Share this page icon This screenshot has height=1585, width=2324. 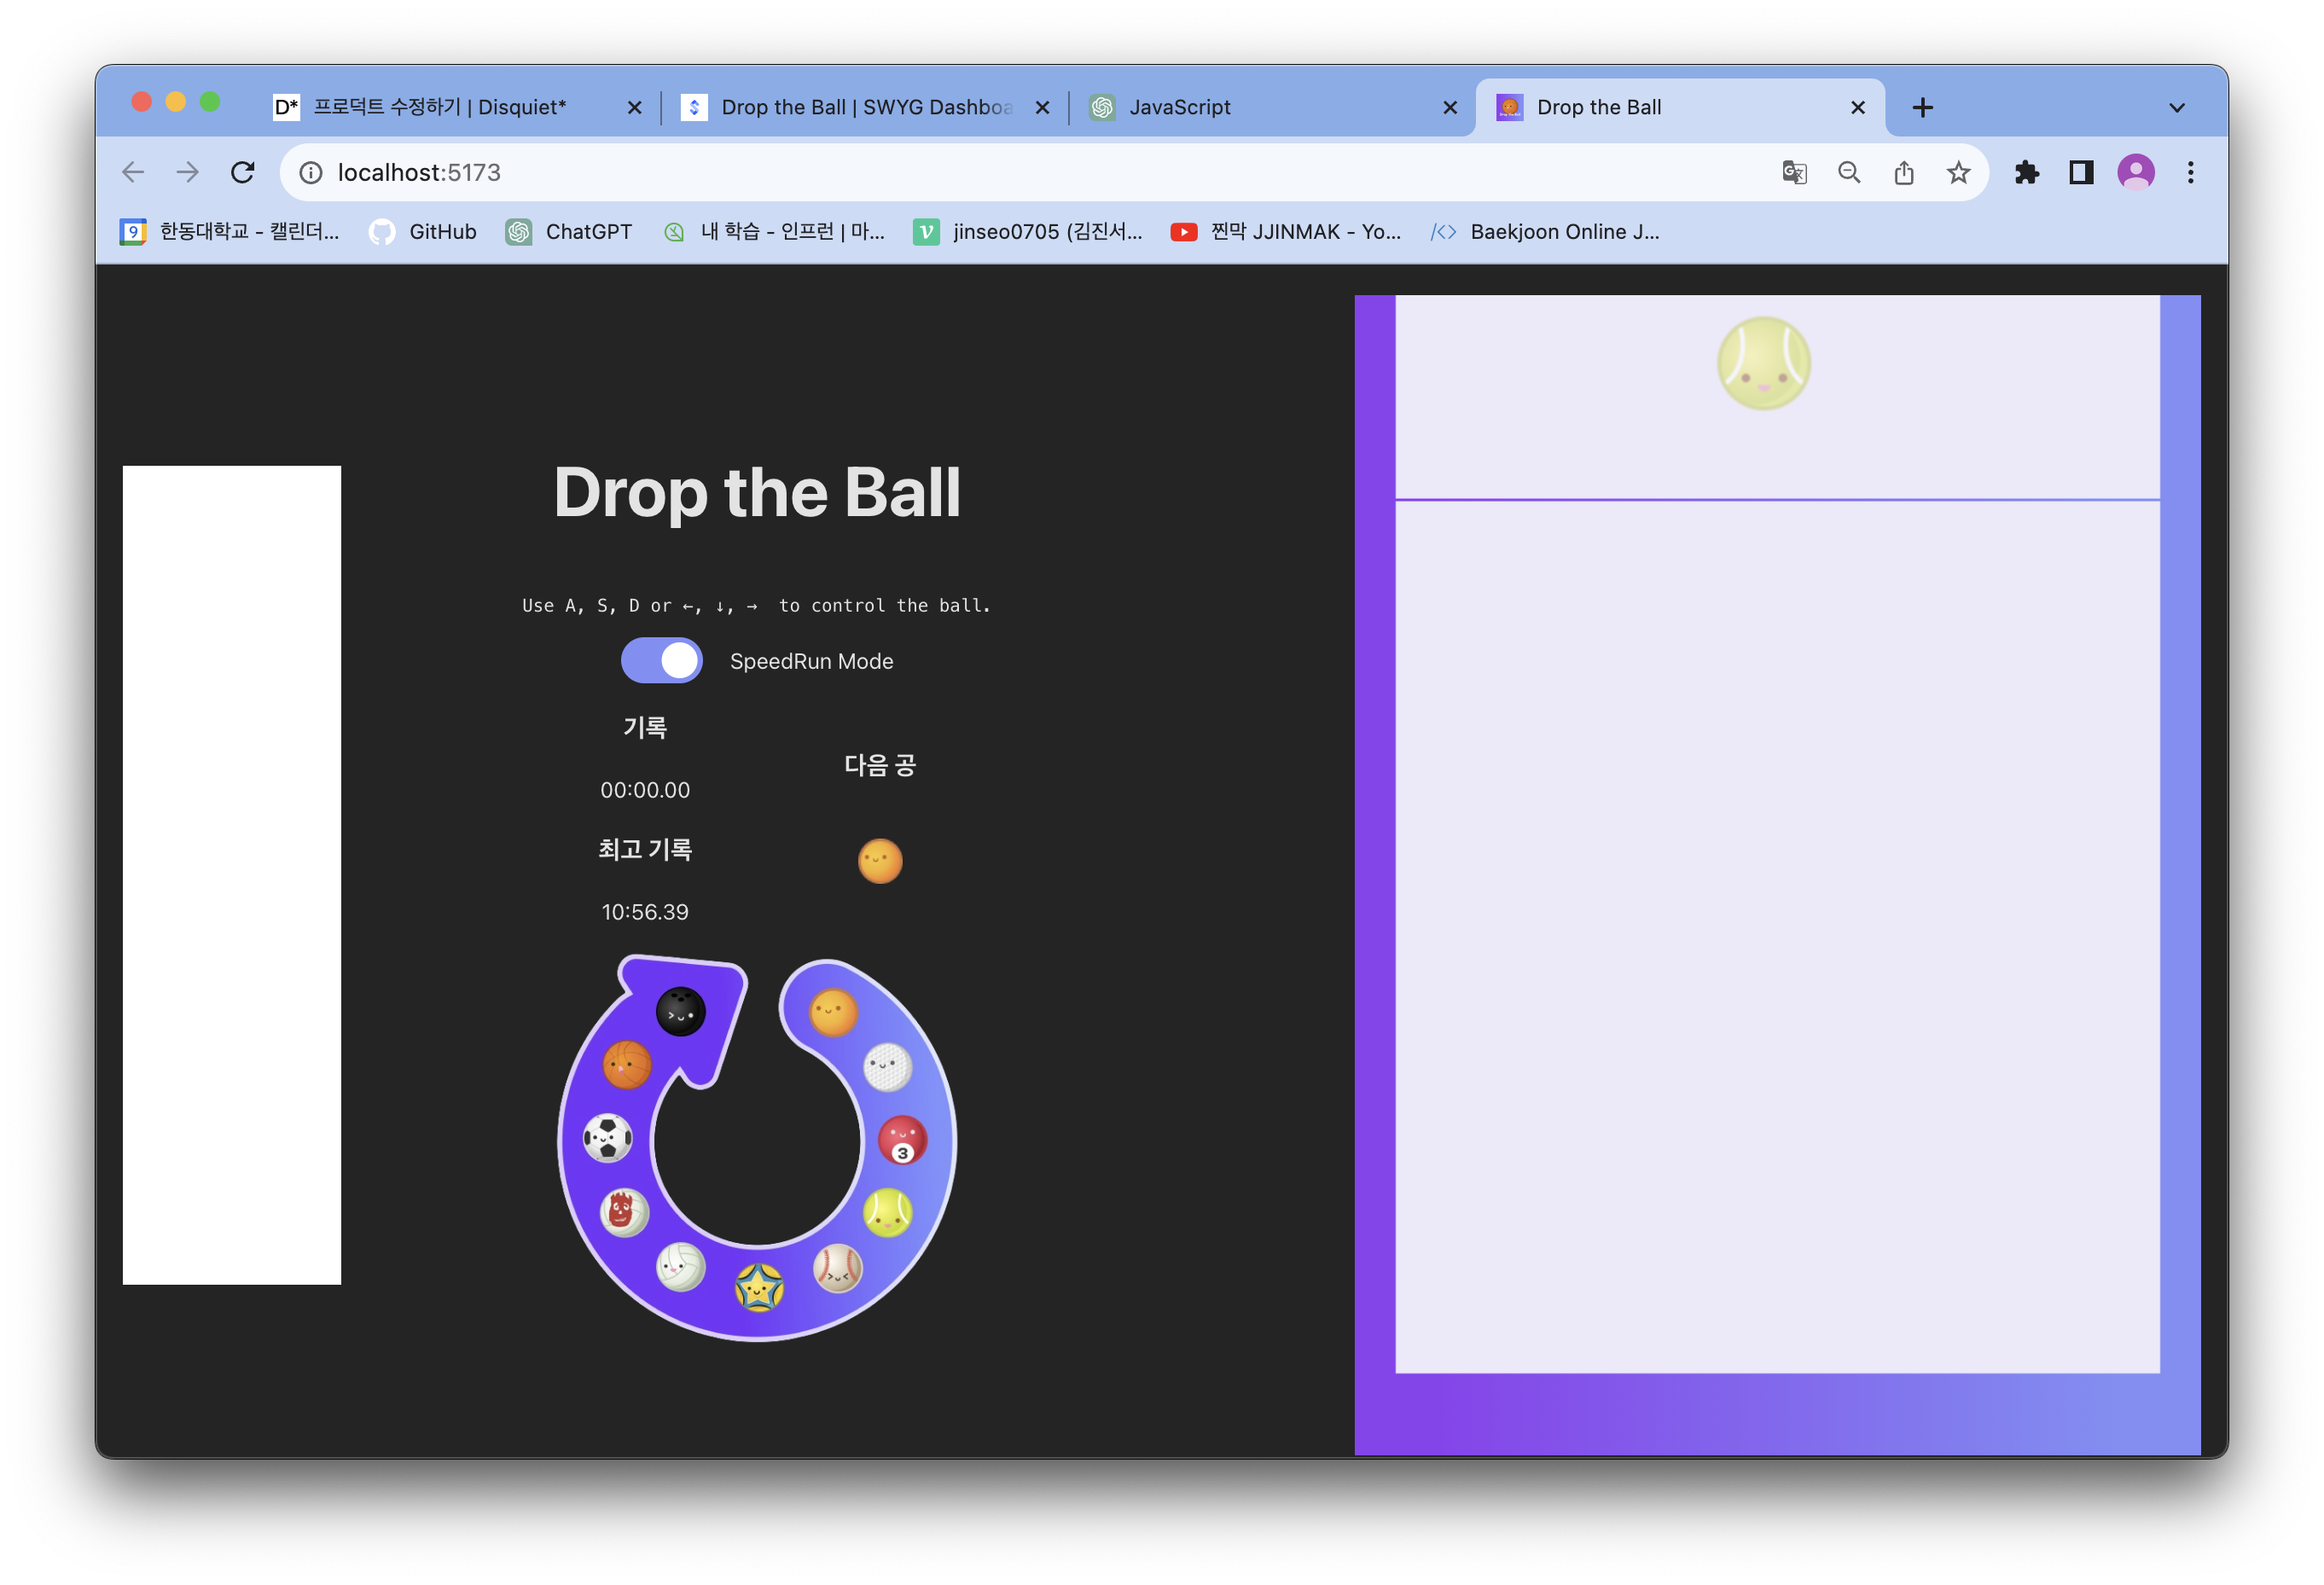(1904, 172)
